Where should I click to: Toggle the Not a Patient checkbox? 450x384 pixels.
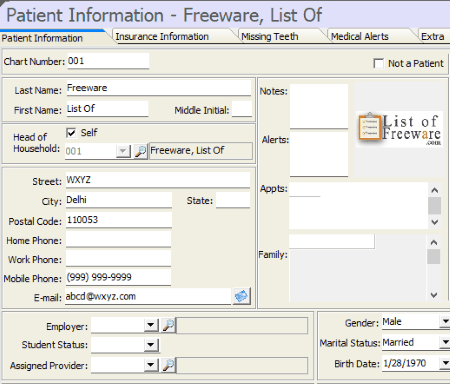point(379,63)
